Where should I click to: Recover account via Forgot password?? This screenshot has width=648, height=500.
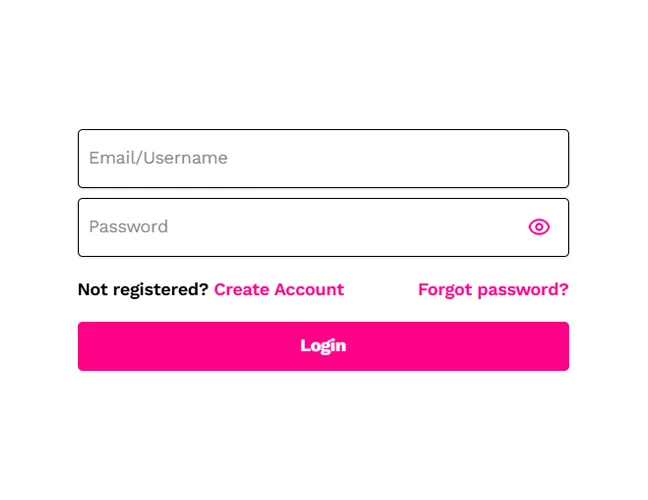(493, 290)
